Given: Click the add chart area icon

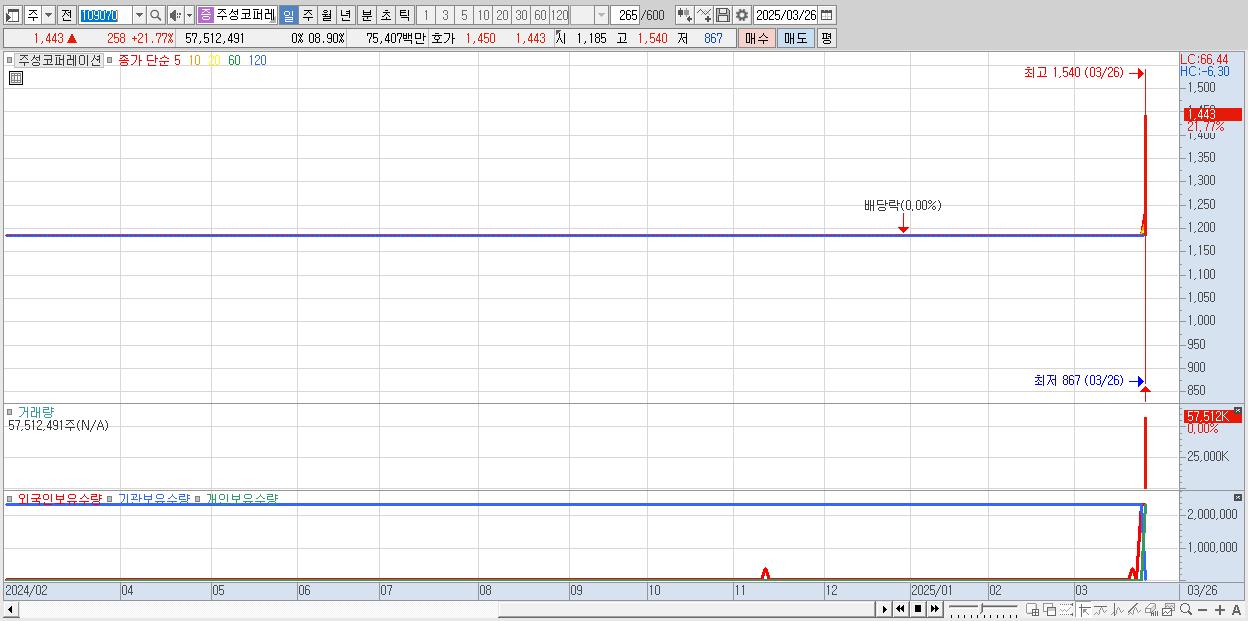Looking at the screenshot, I should (x=1033, y=609).
